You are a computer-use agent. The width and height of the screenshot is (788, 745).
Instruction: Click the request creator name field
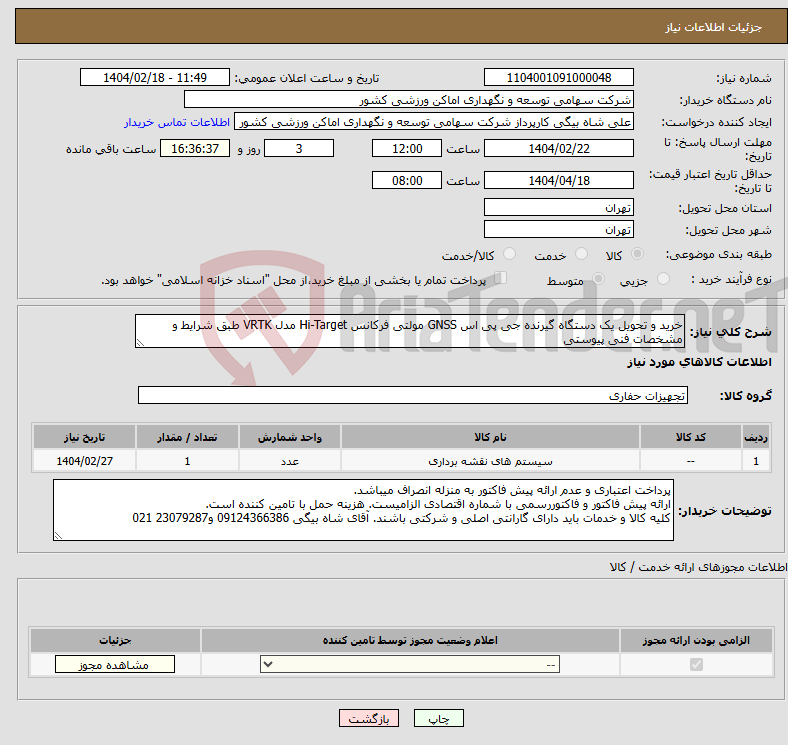point(434,122)
